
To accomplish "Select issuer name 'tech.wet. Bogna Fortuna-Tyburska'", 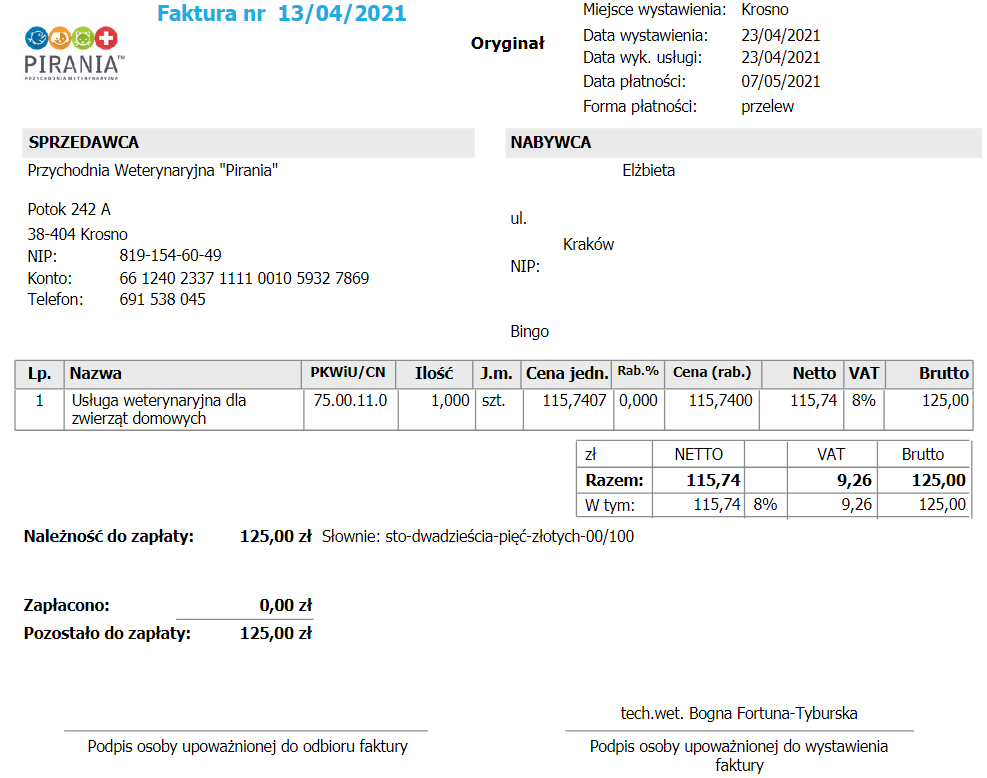I will click(x=739, y=713).
